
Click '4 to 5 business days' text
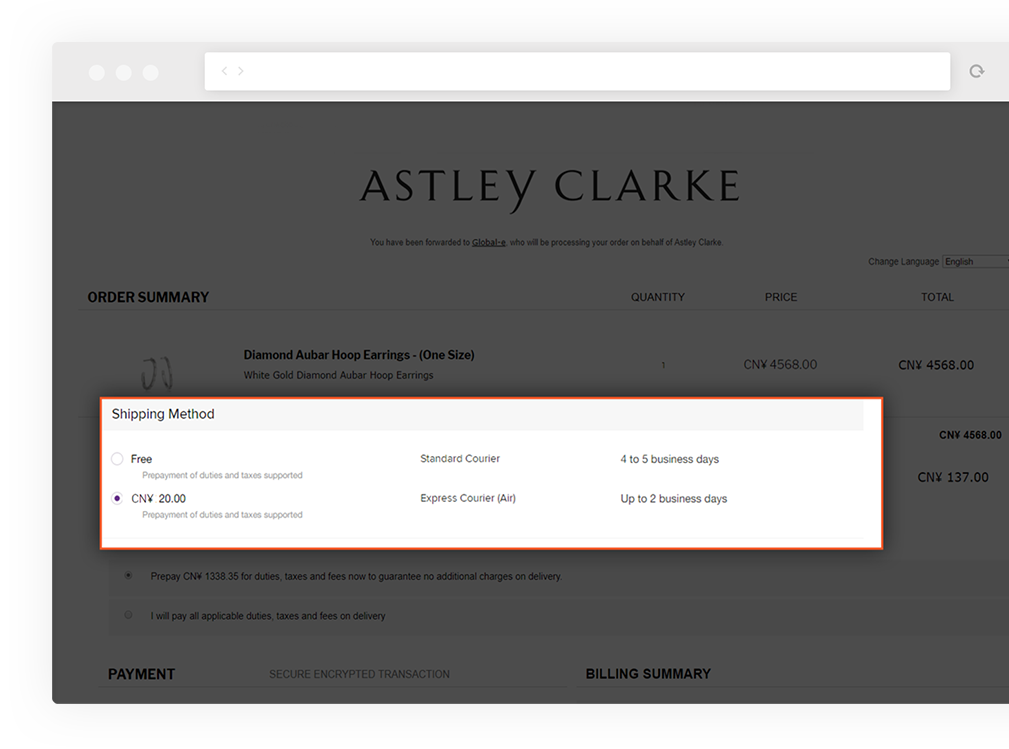pyautogui.click(x=669, y=459)
